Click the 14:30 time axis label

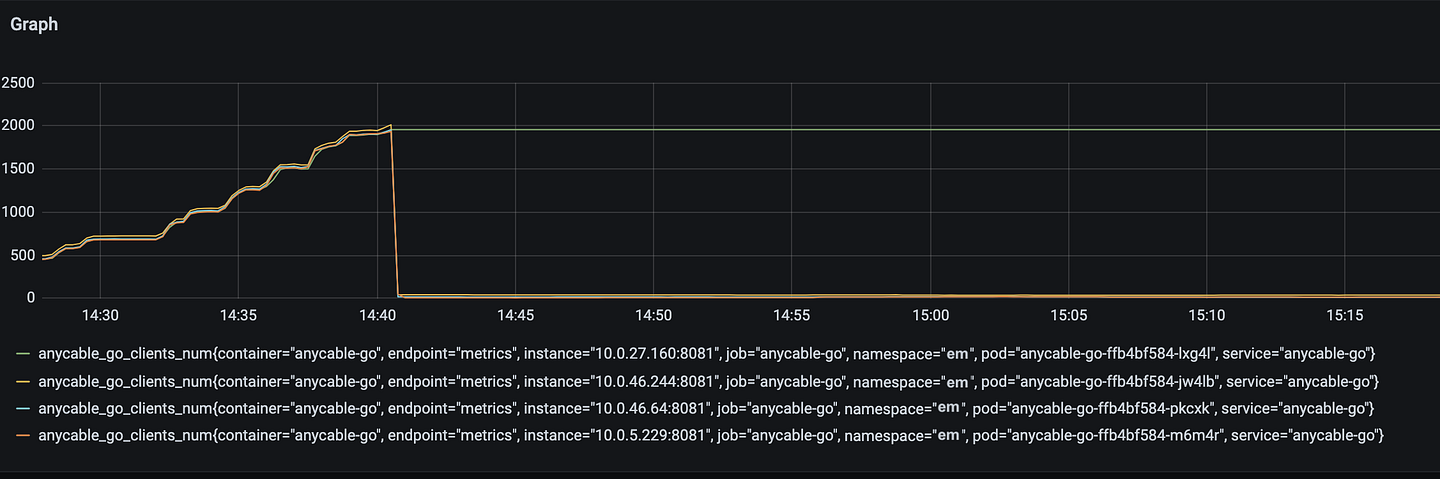pos(100,315)
